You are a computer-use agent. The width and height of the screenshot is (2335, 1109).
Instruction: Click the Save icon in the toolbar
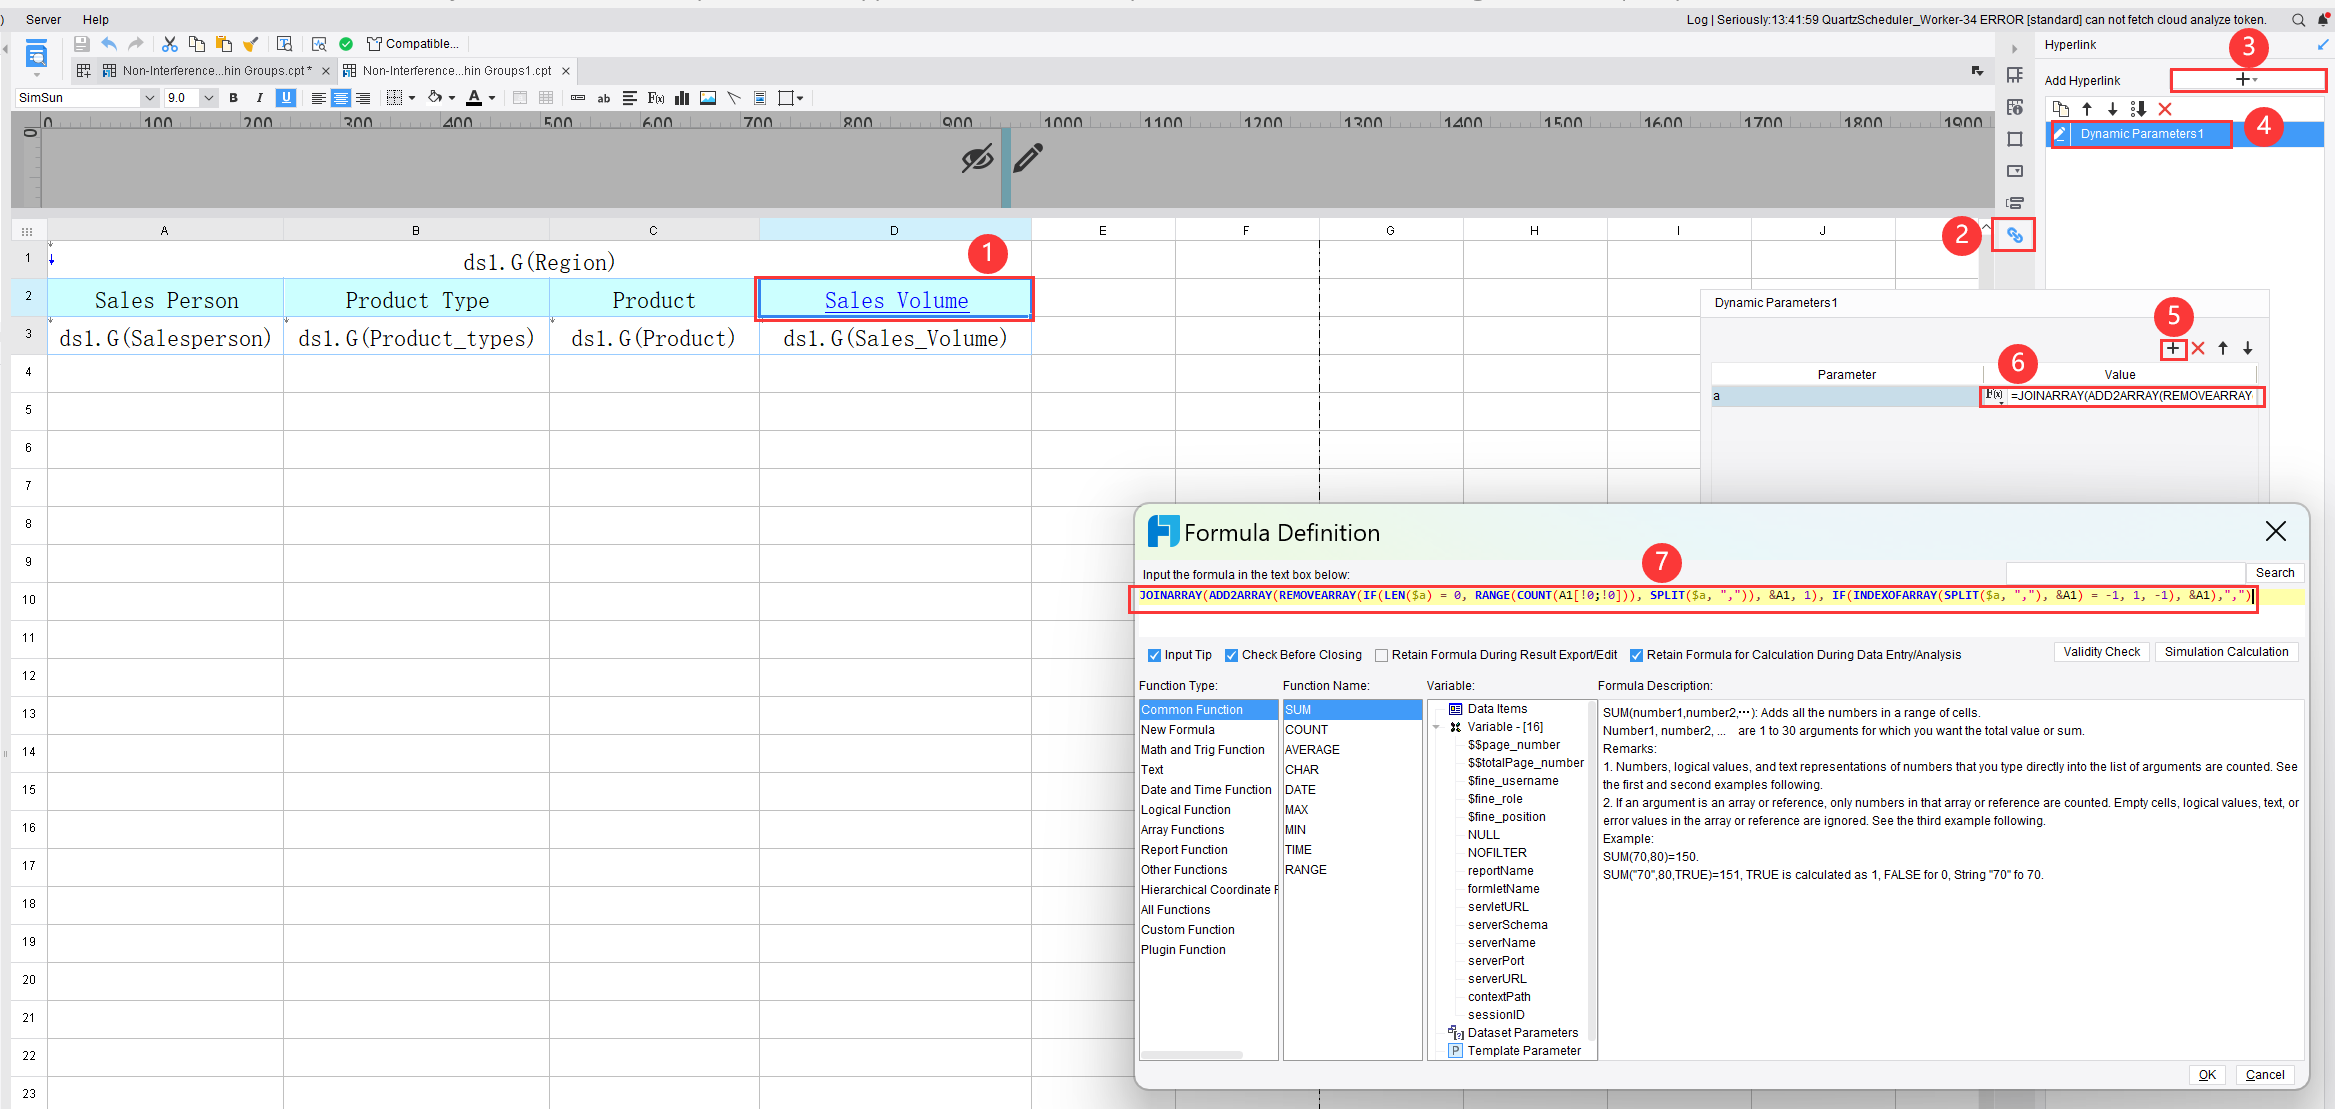[x=82, y=44]
